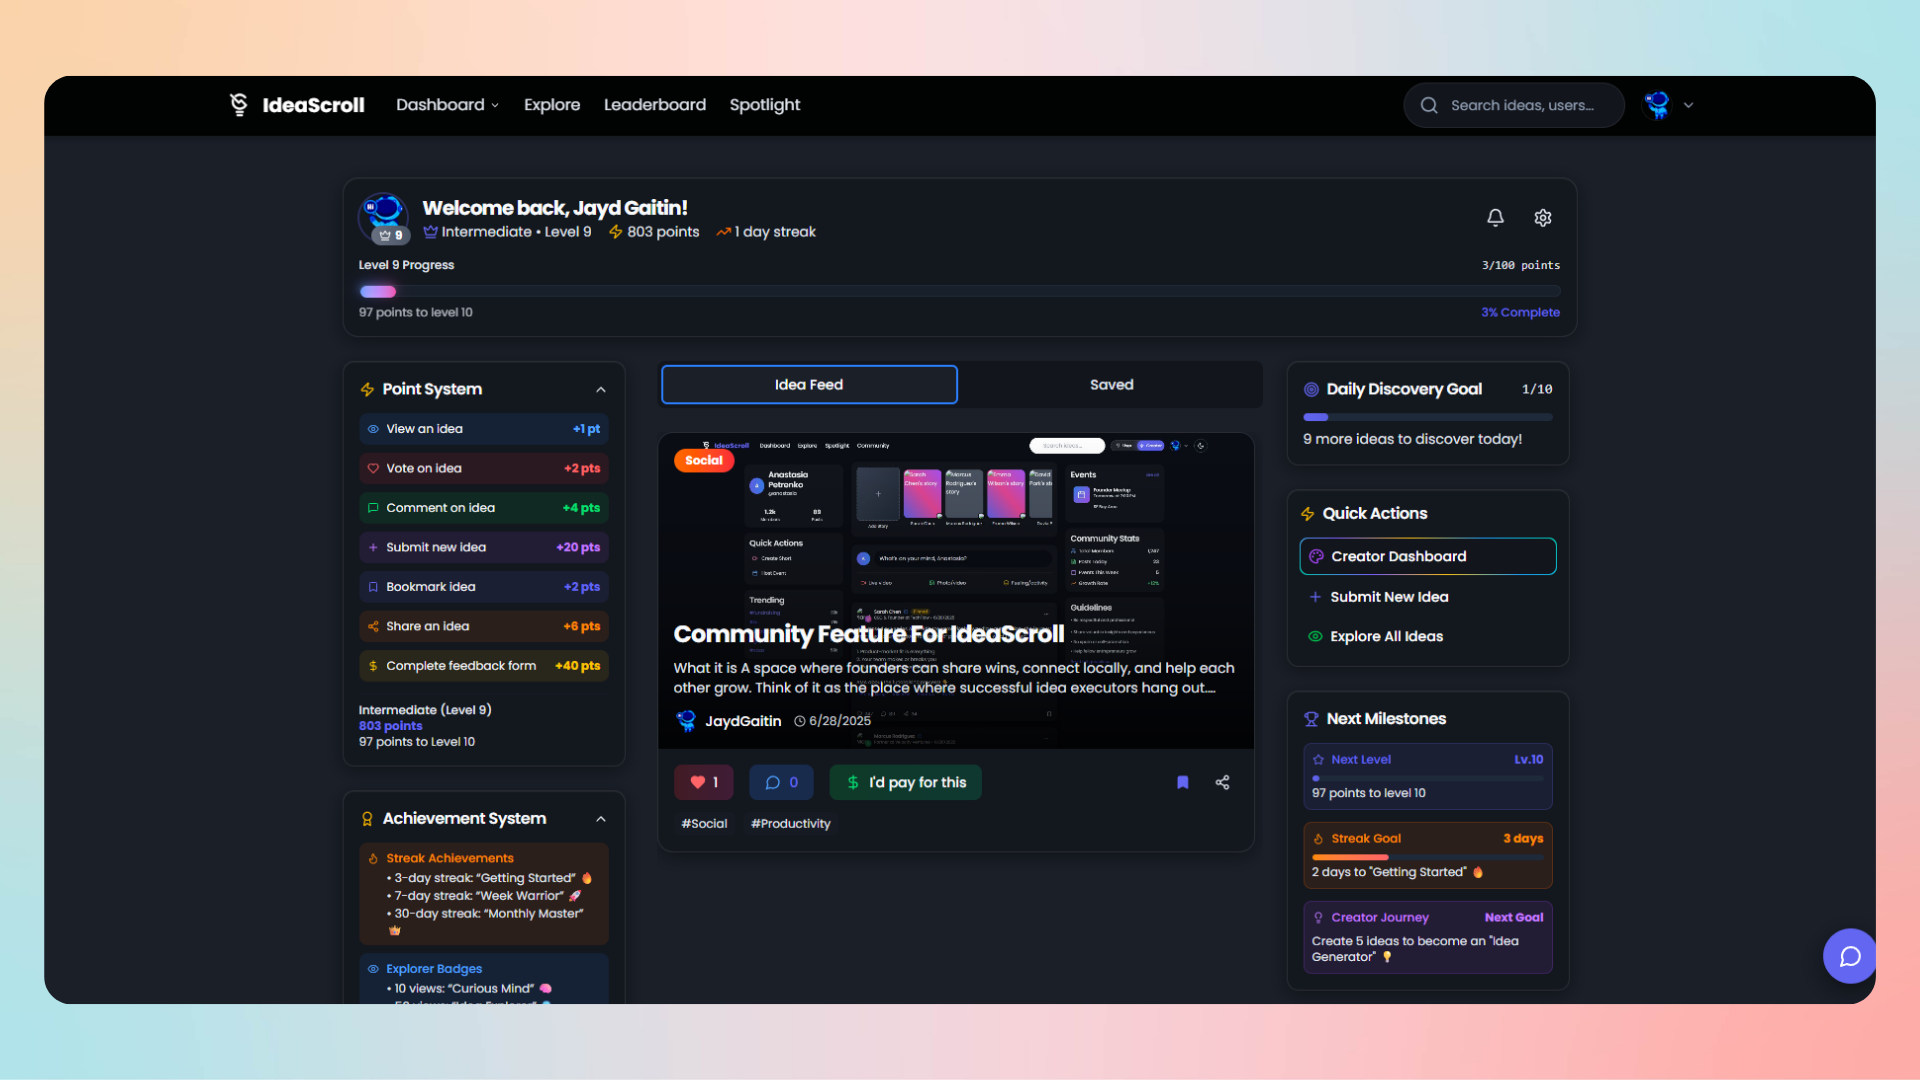The width and height of the screenshot is (1920, 1080).
Task: Click the Next Level milestone card
Action: [1428, 776]
